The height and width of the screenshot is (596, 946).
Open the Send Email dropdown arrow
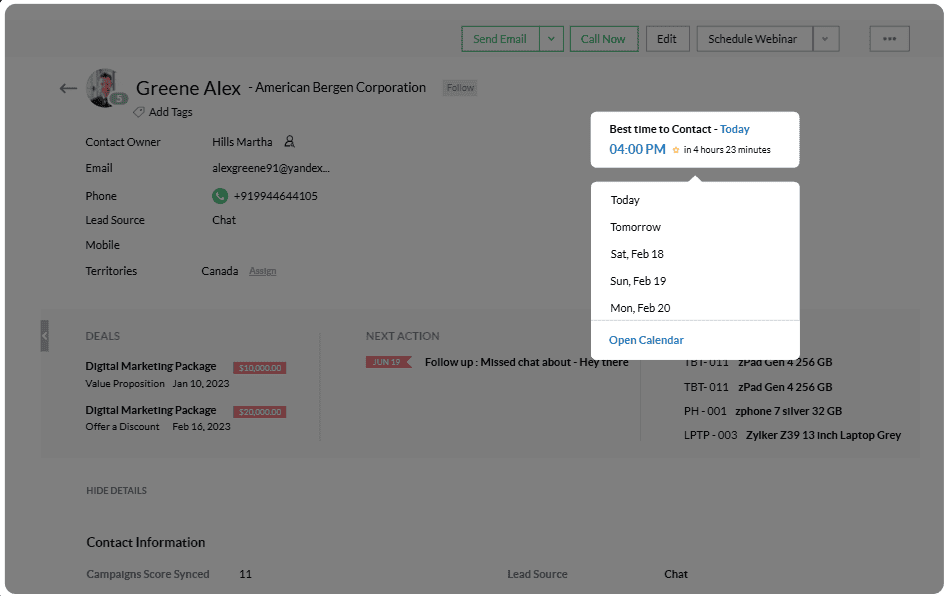point(552,39)
